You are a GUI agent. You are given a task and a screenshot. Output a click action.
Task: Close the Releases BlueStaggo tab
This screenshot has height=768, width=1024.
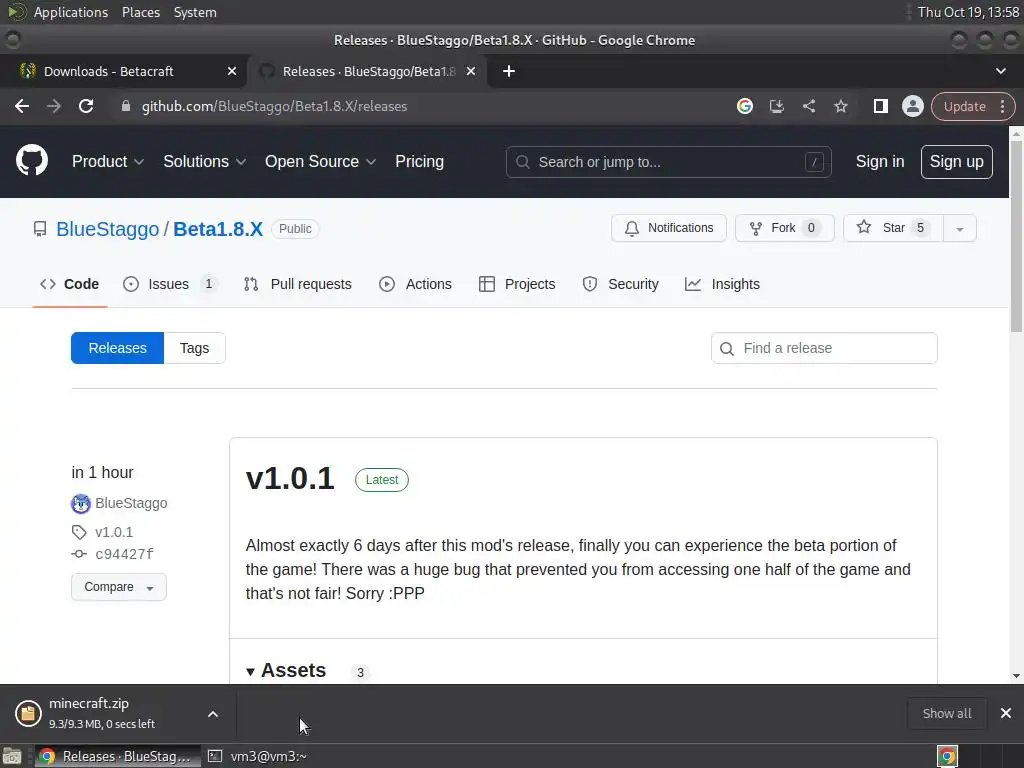[471, 71]
